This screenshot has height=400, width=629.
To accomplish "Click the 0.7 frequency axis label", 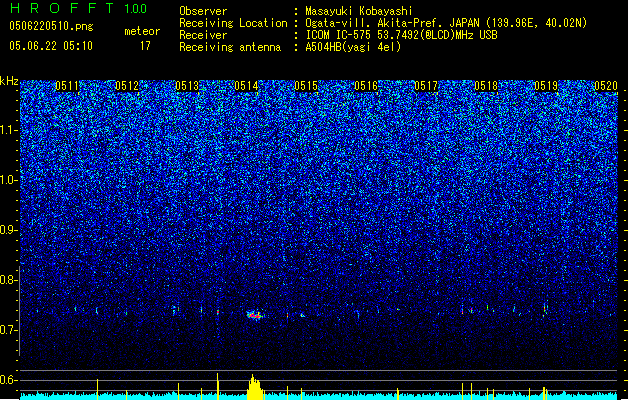I will point(8,330).
